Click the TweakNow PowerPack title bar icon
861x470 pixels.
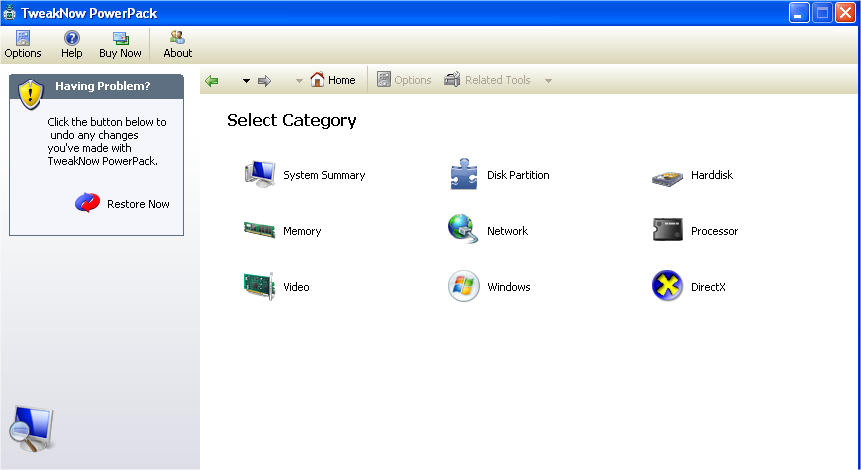coord(9,13)
